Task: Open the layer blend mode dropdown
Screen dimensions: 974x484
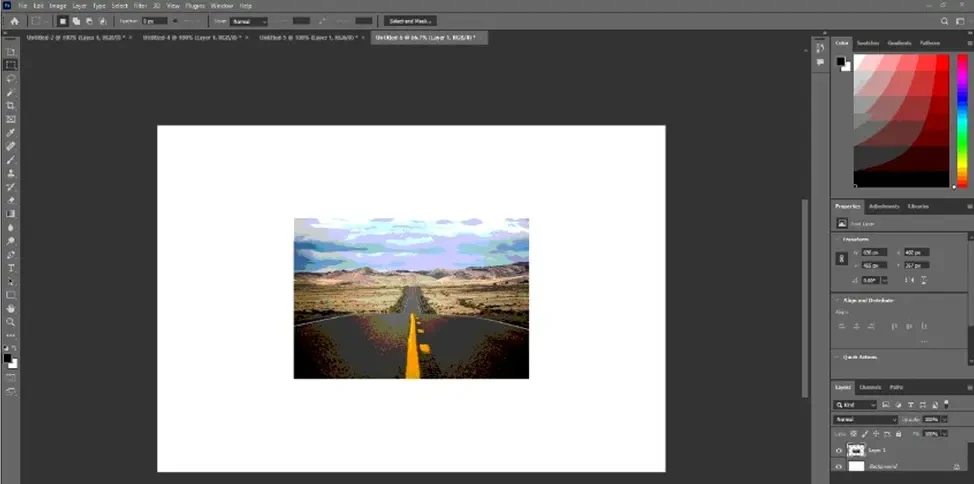Action: (x=865, y=420)
